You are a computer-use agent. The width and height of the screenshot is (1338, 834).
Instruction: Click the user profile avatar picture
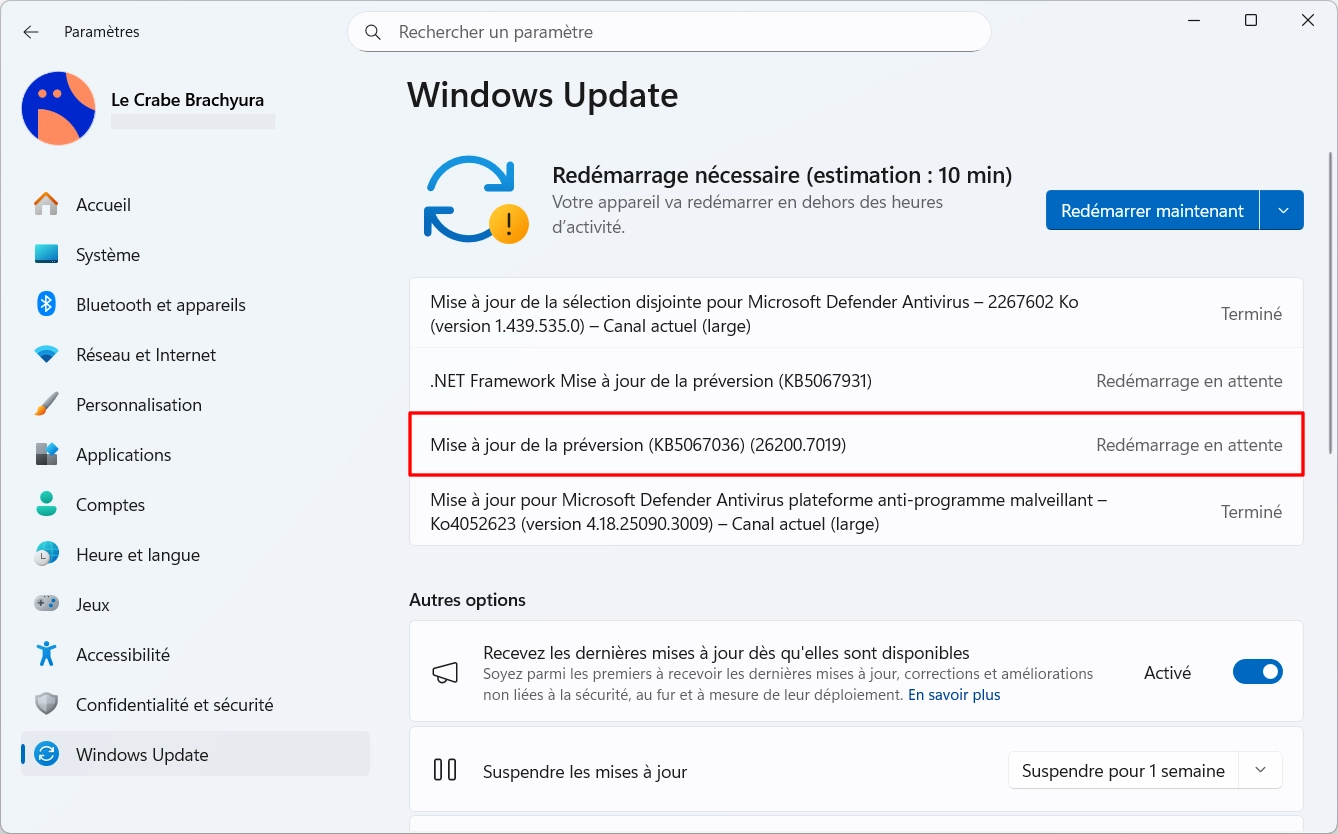[58, 108]
